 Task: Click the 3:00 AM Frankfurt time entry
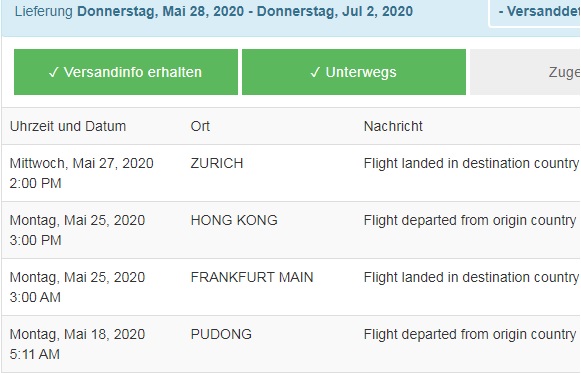point(35,297)
